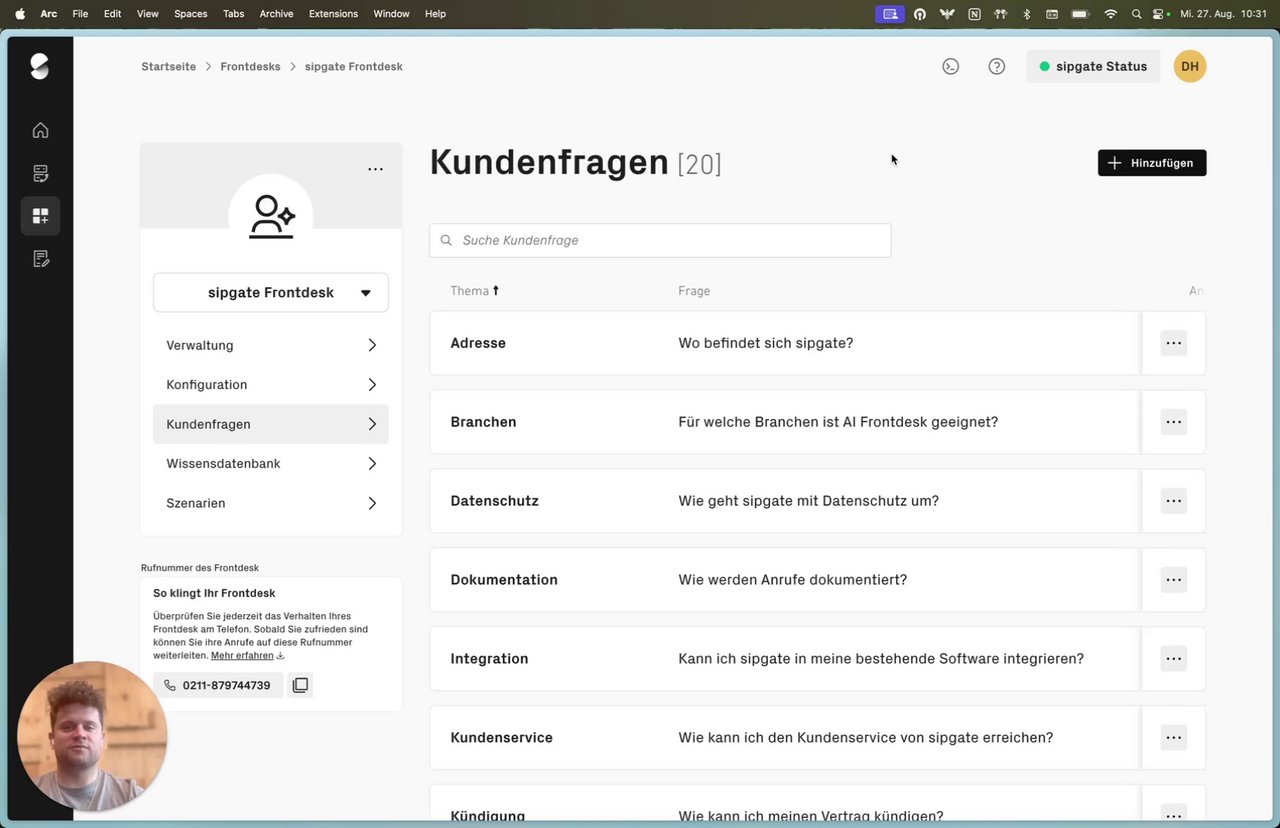Select the grid-plus apps icon in sidebar

click(x=40, y=216)
